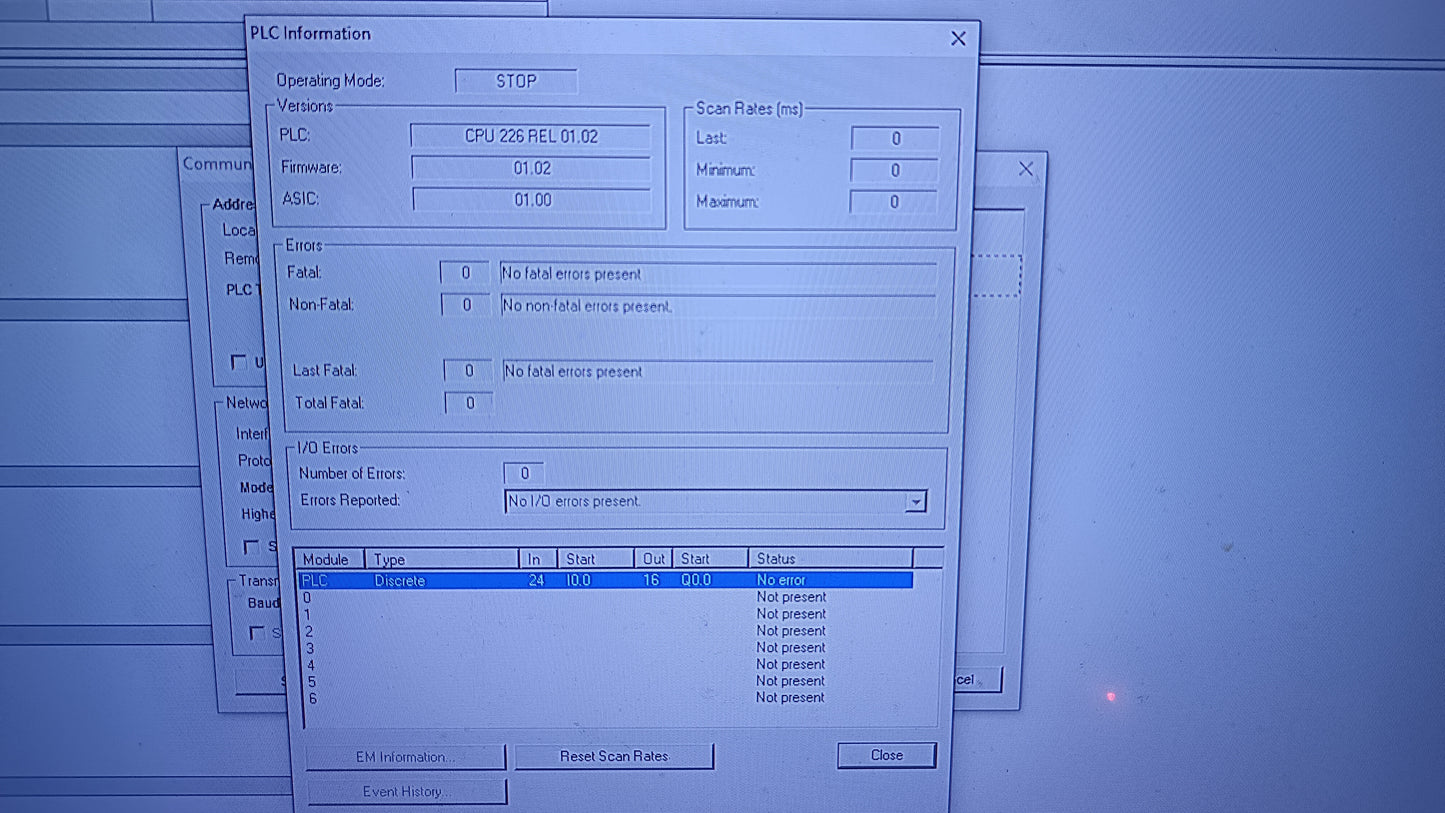Click the Event History button
1445x813 pixels.
[x=406, y=791]
